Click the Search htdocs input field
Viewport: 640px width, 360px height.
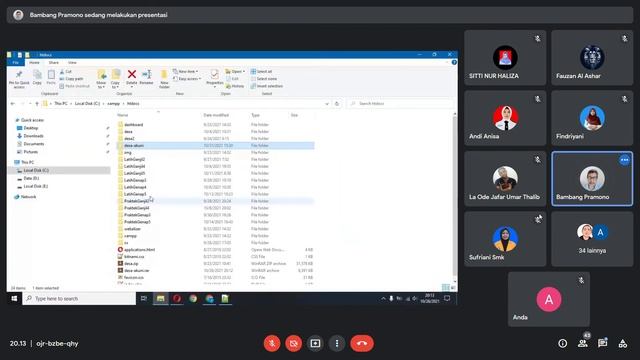(400, 104)
